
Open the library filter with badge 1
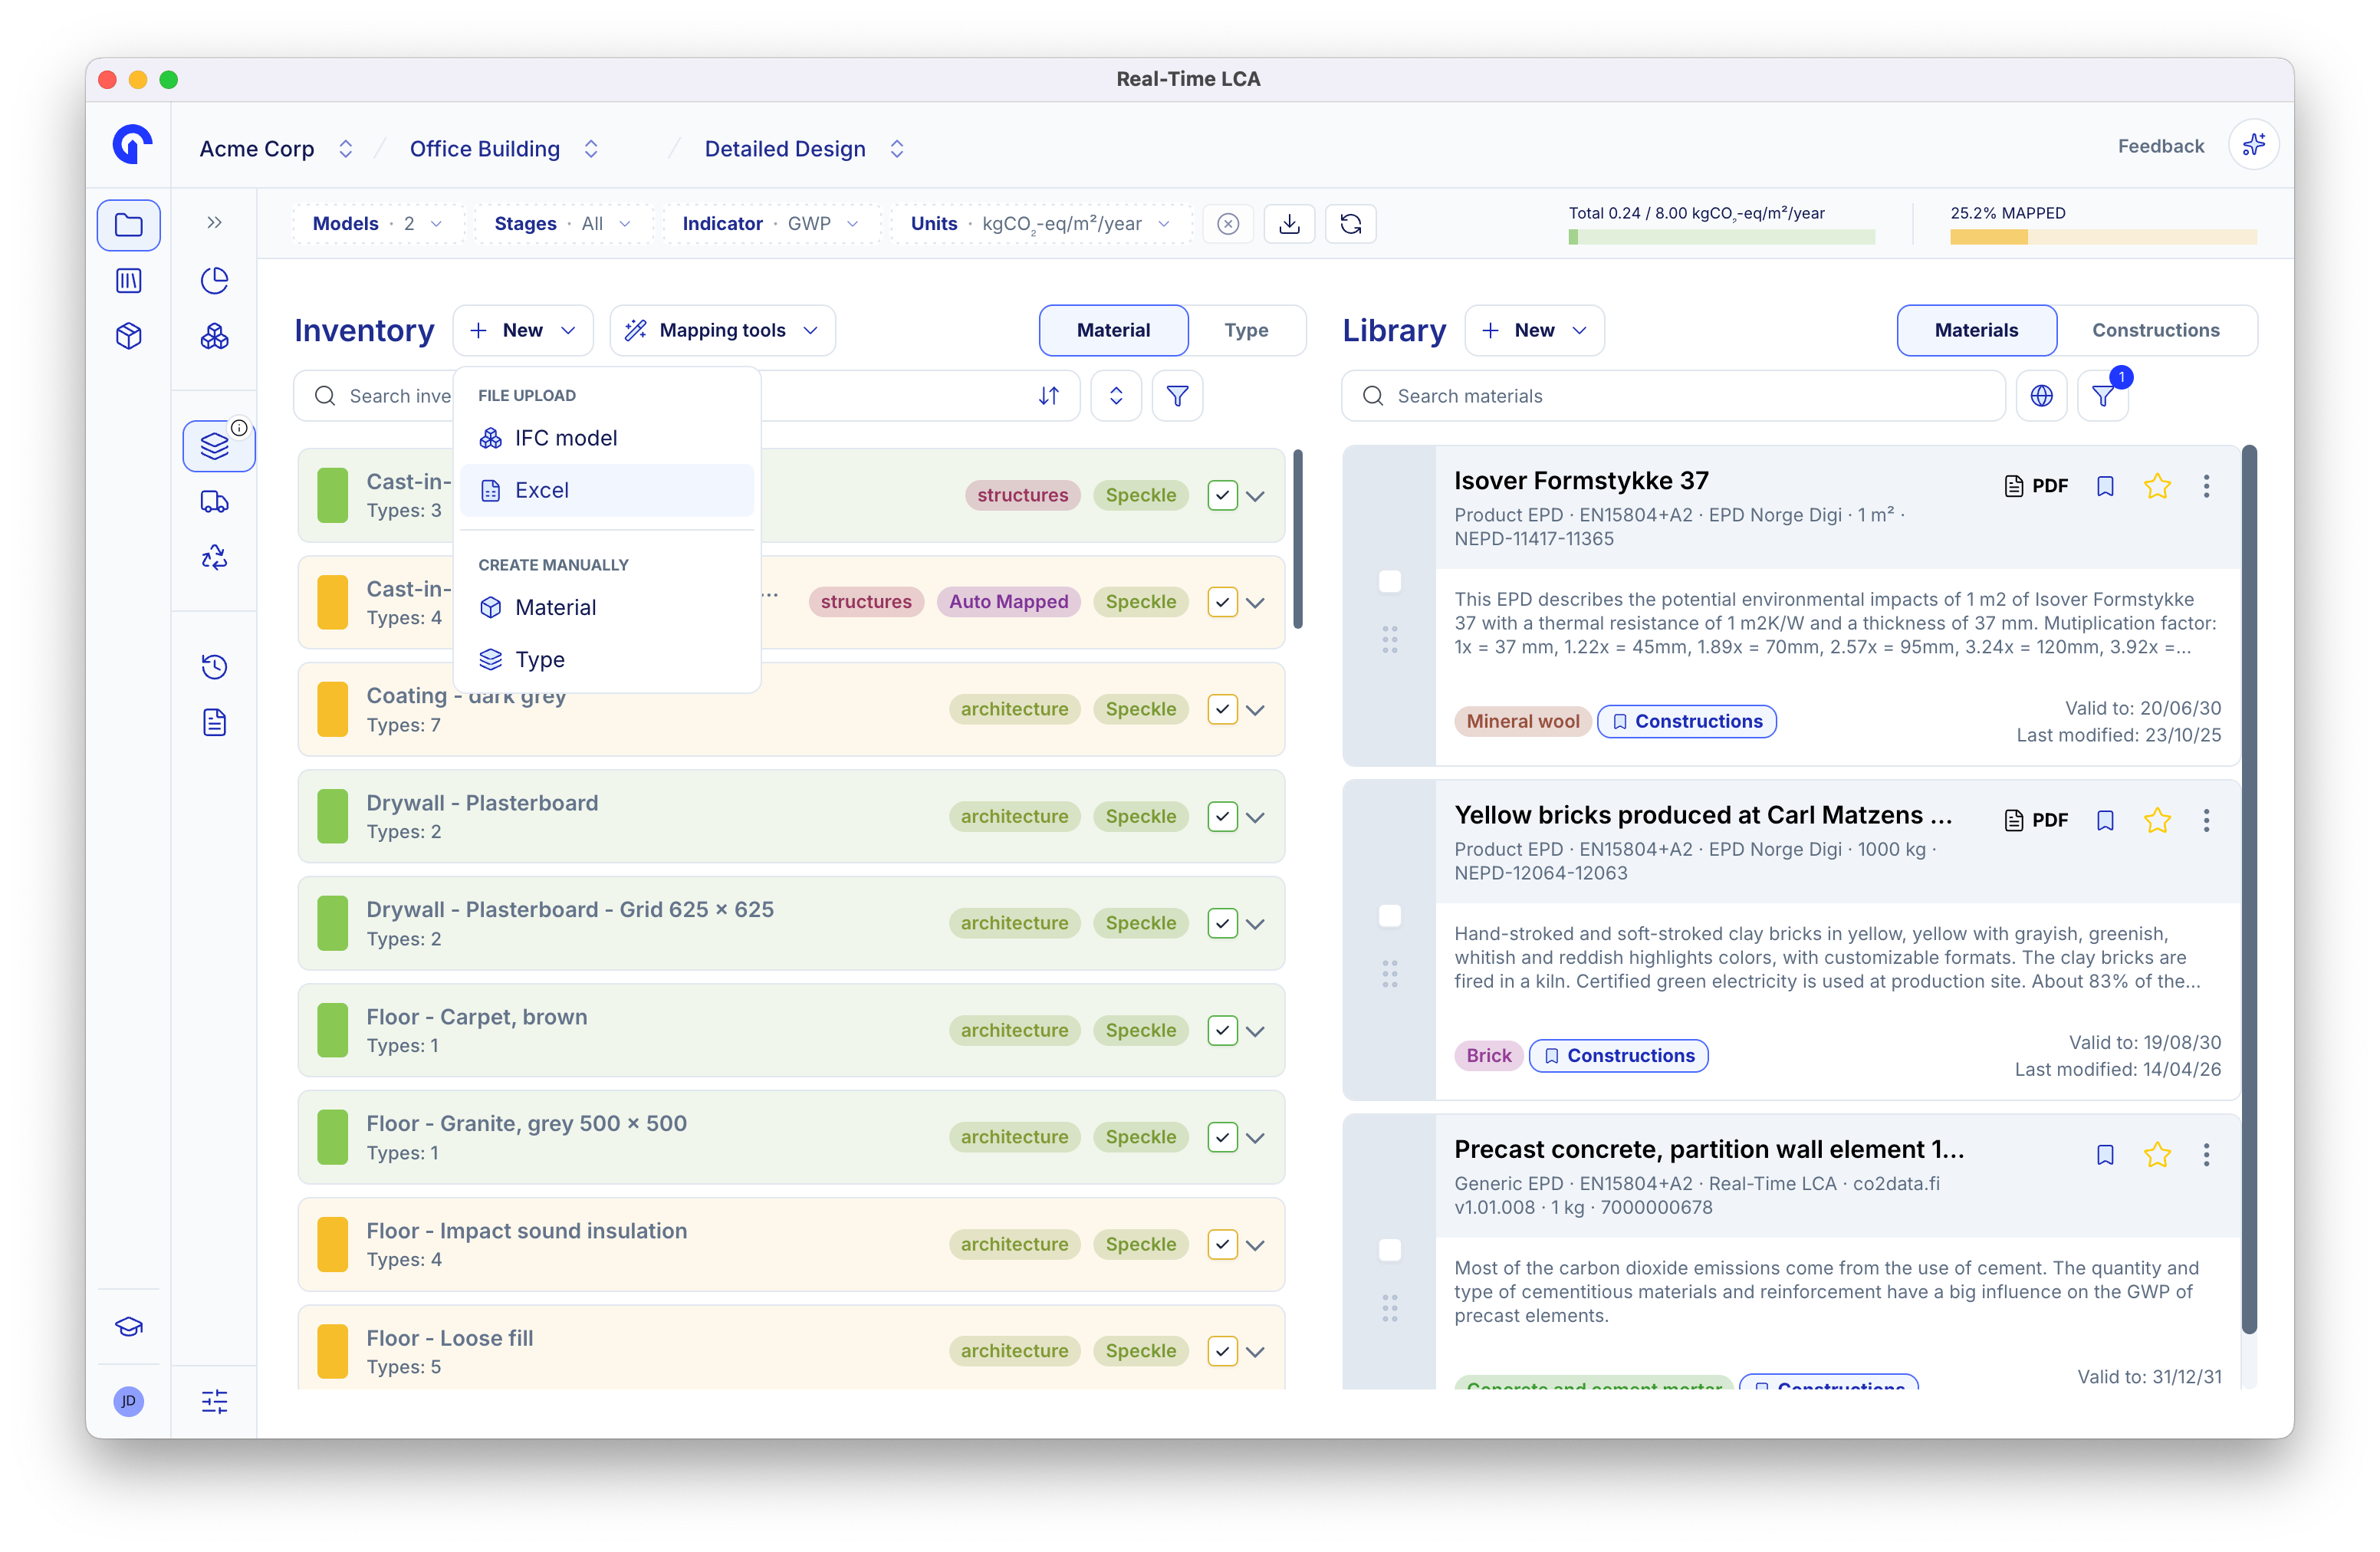(x=2102, y=396)
